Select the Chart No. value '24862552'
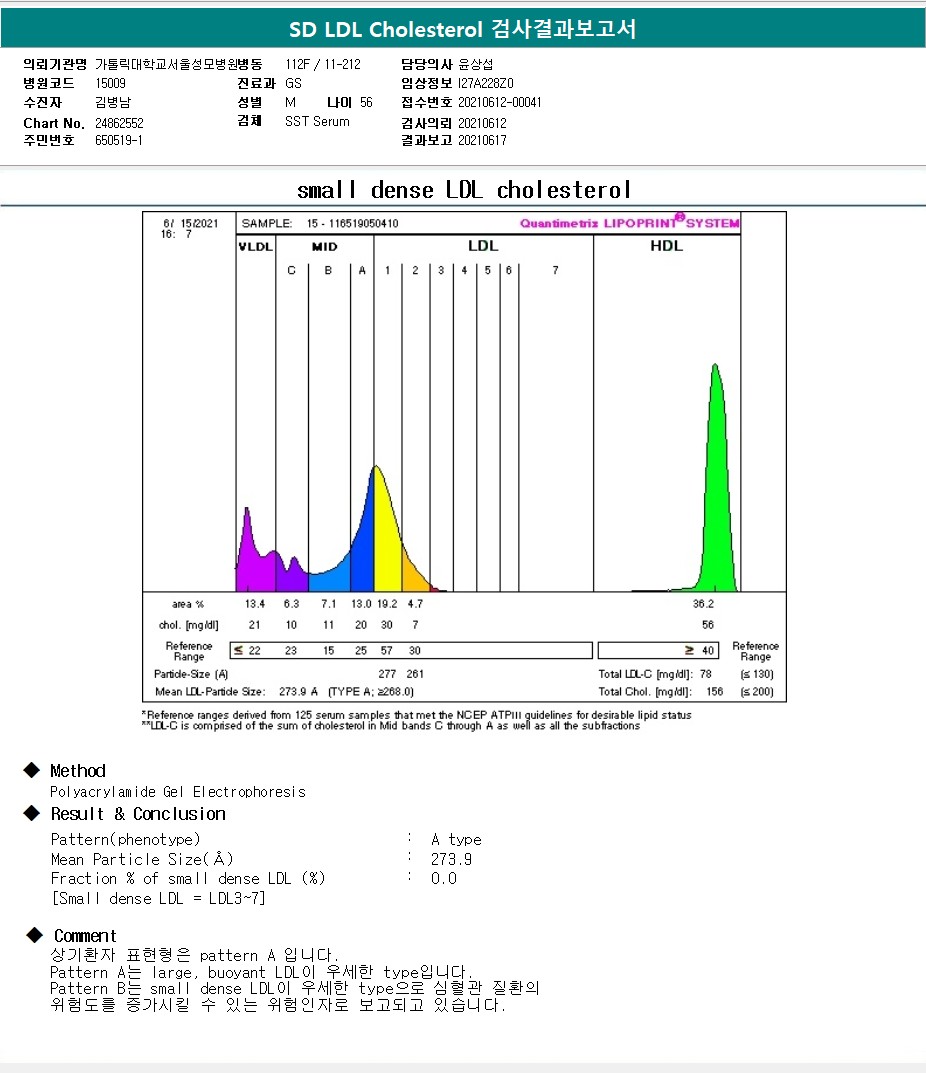This screenshot has height=1073, width=926. [119, 123]
